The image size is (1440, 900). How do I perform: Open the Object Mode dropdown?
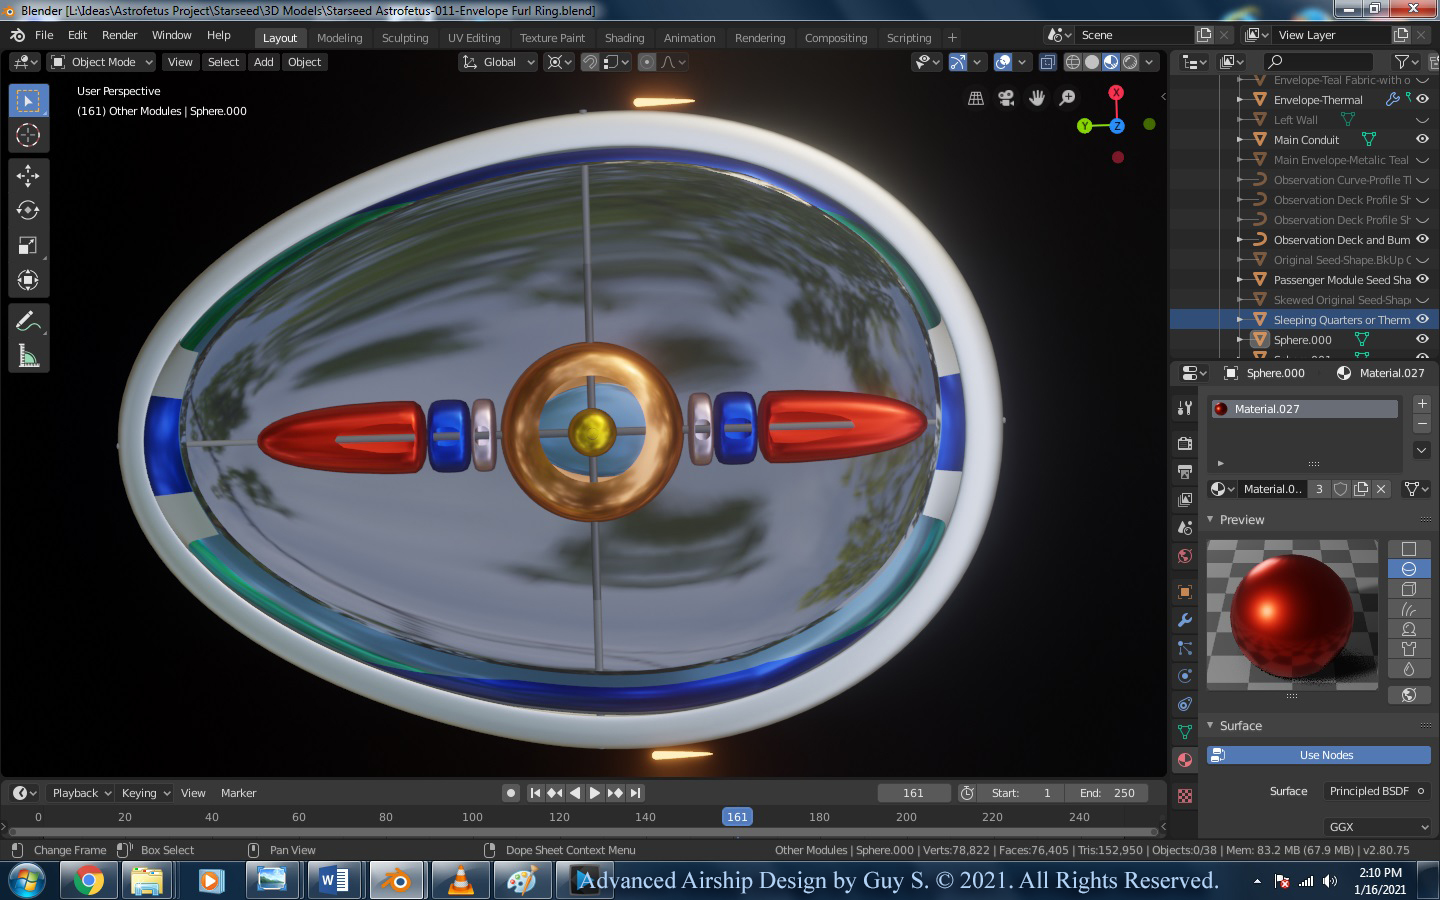(102, 62)
